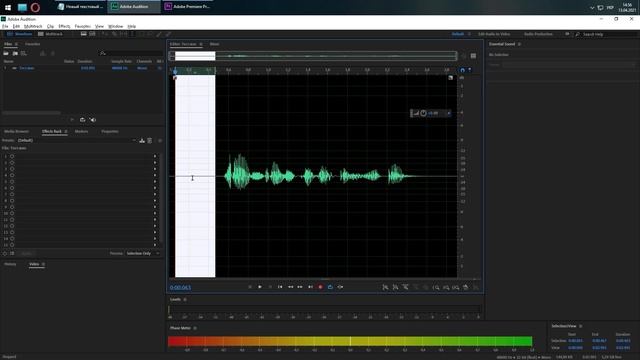640x360 pixels.
Task: Click Move Playhead to Next button
Action: click(310, 287)
